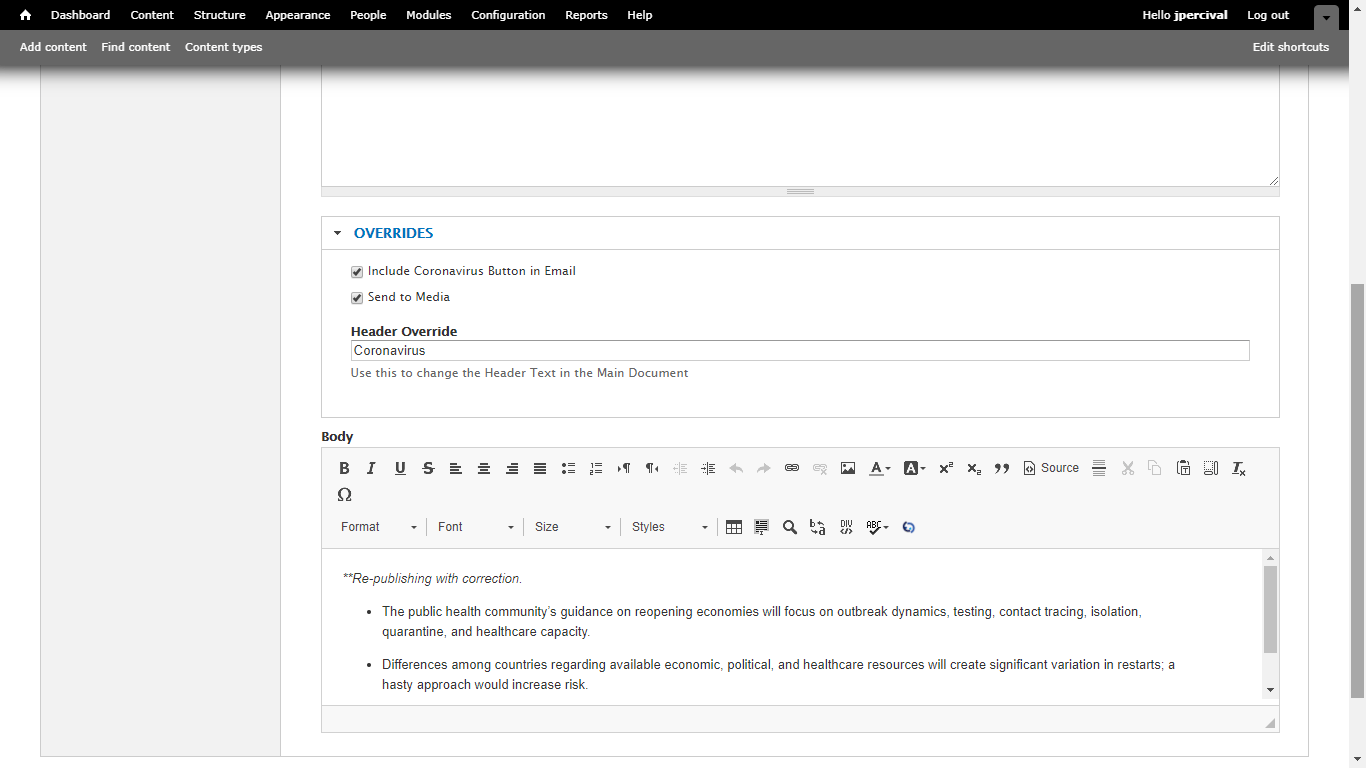Uncheck Include Coronavirus Button in Email
Screen dimensions: 1366x768
(x=357, y=271)
